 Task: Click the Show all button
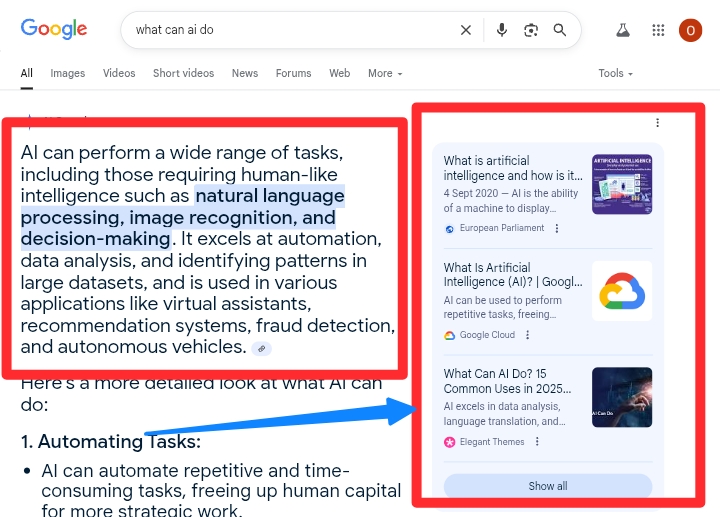(548, 486)
